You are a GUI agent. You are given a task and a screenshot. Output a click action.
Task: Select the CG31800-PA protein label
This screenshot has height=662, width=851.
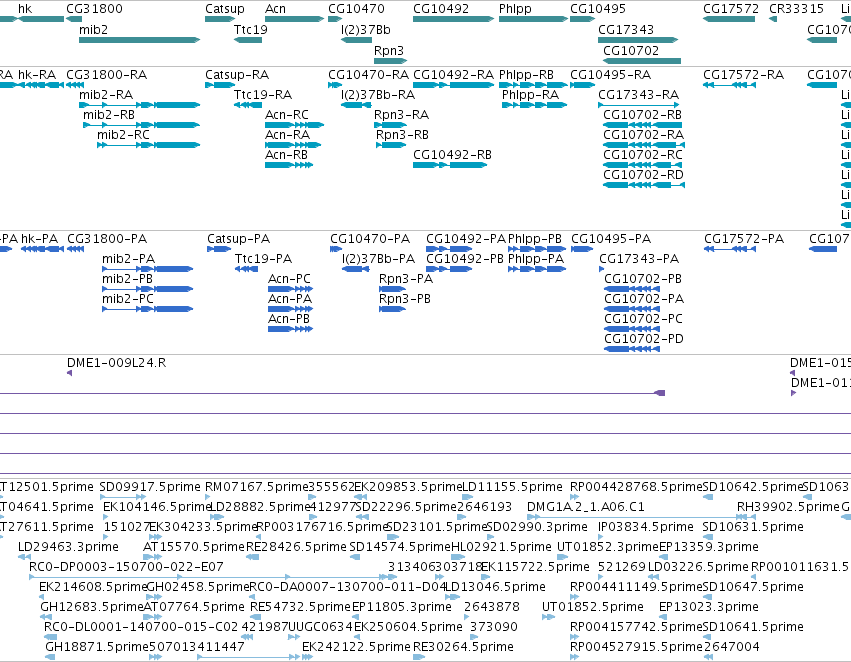click(x=107, y=239)
